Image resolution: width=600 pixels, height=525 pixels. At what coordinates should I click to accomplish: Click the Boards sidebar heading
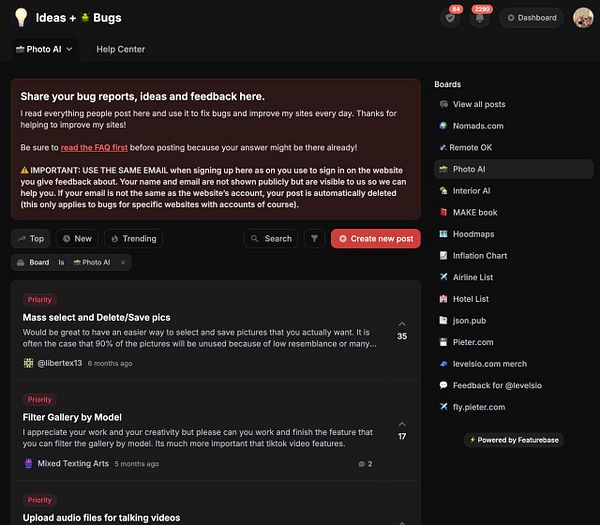click(447, 84)
